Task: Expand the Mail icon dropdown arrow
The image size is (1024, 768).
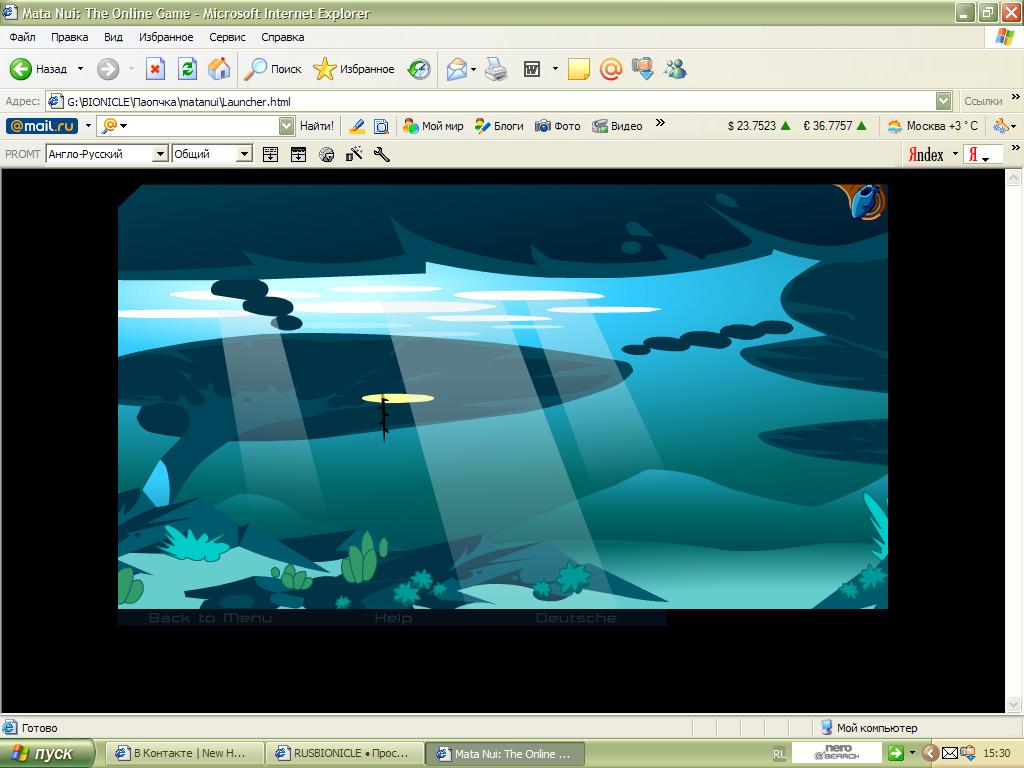Action: [x=473, y=69]
